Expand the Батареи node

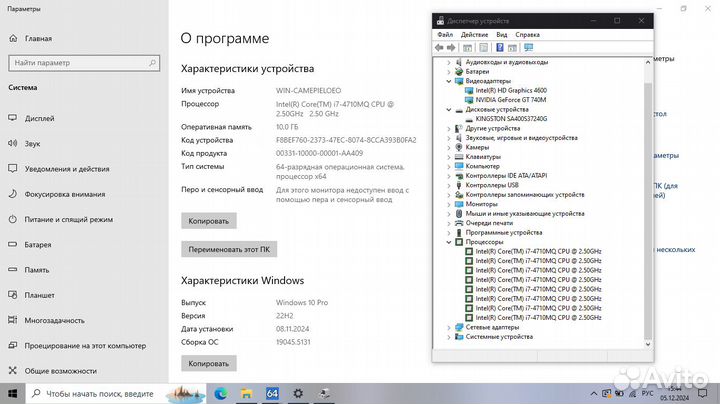(449, 72)
